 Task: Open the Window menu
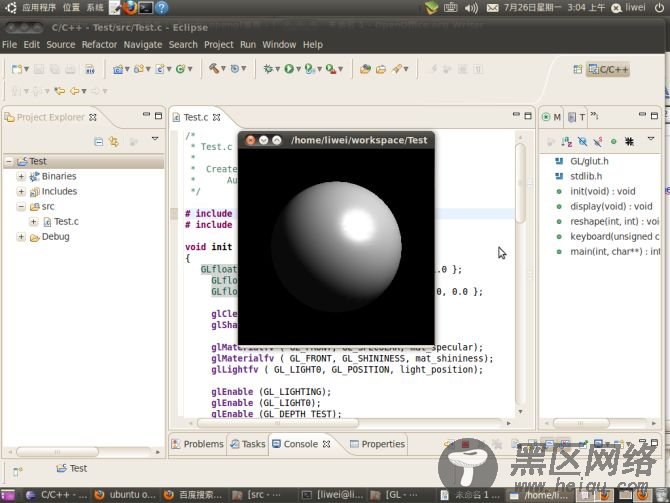click(x=279, y=44)
